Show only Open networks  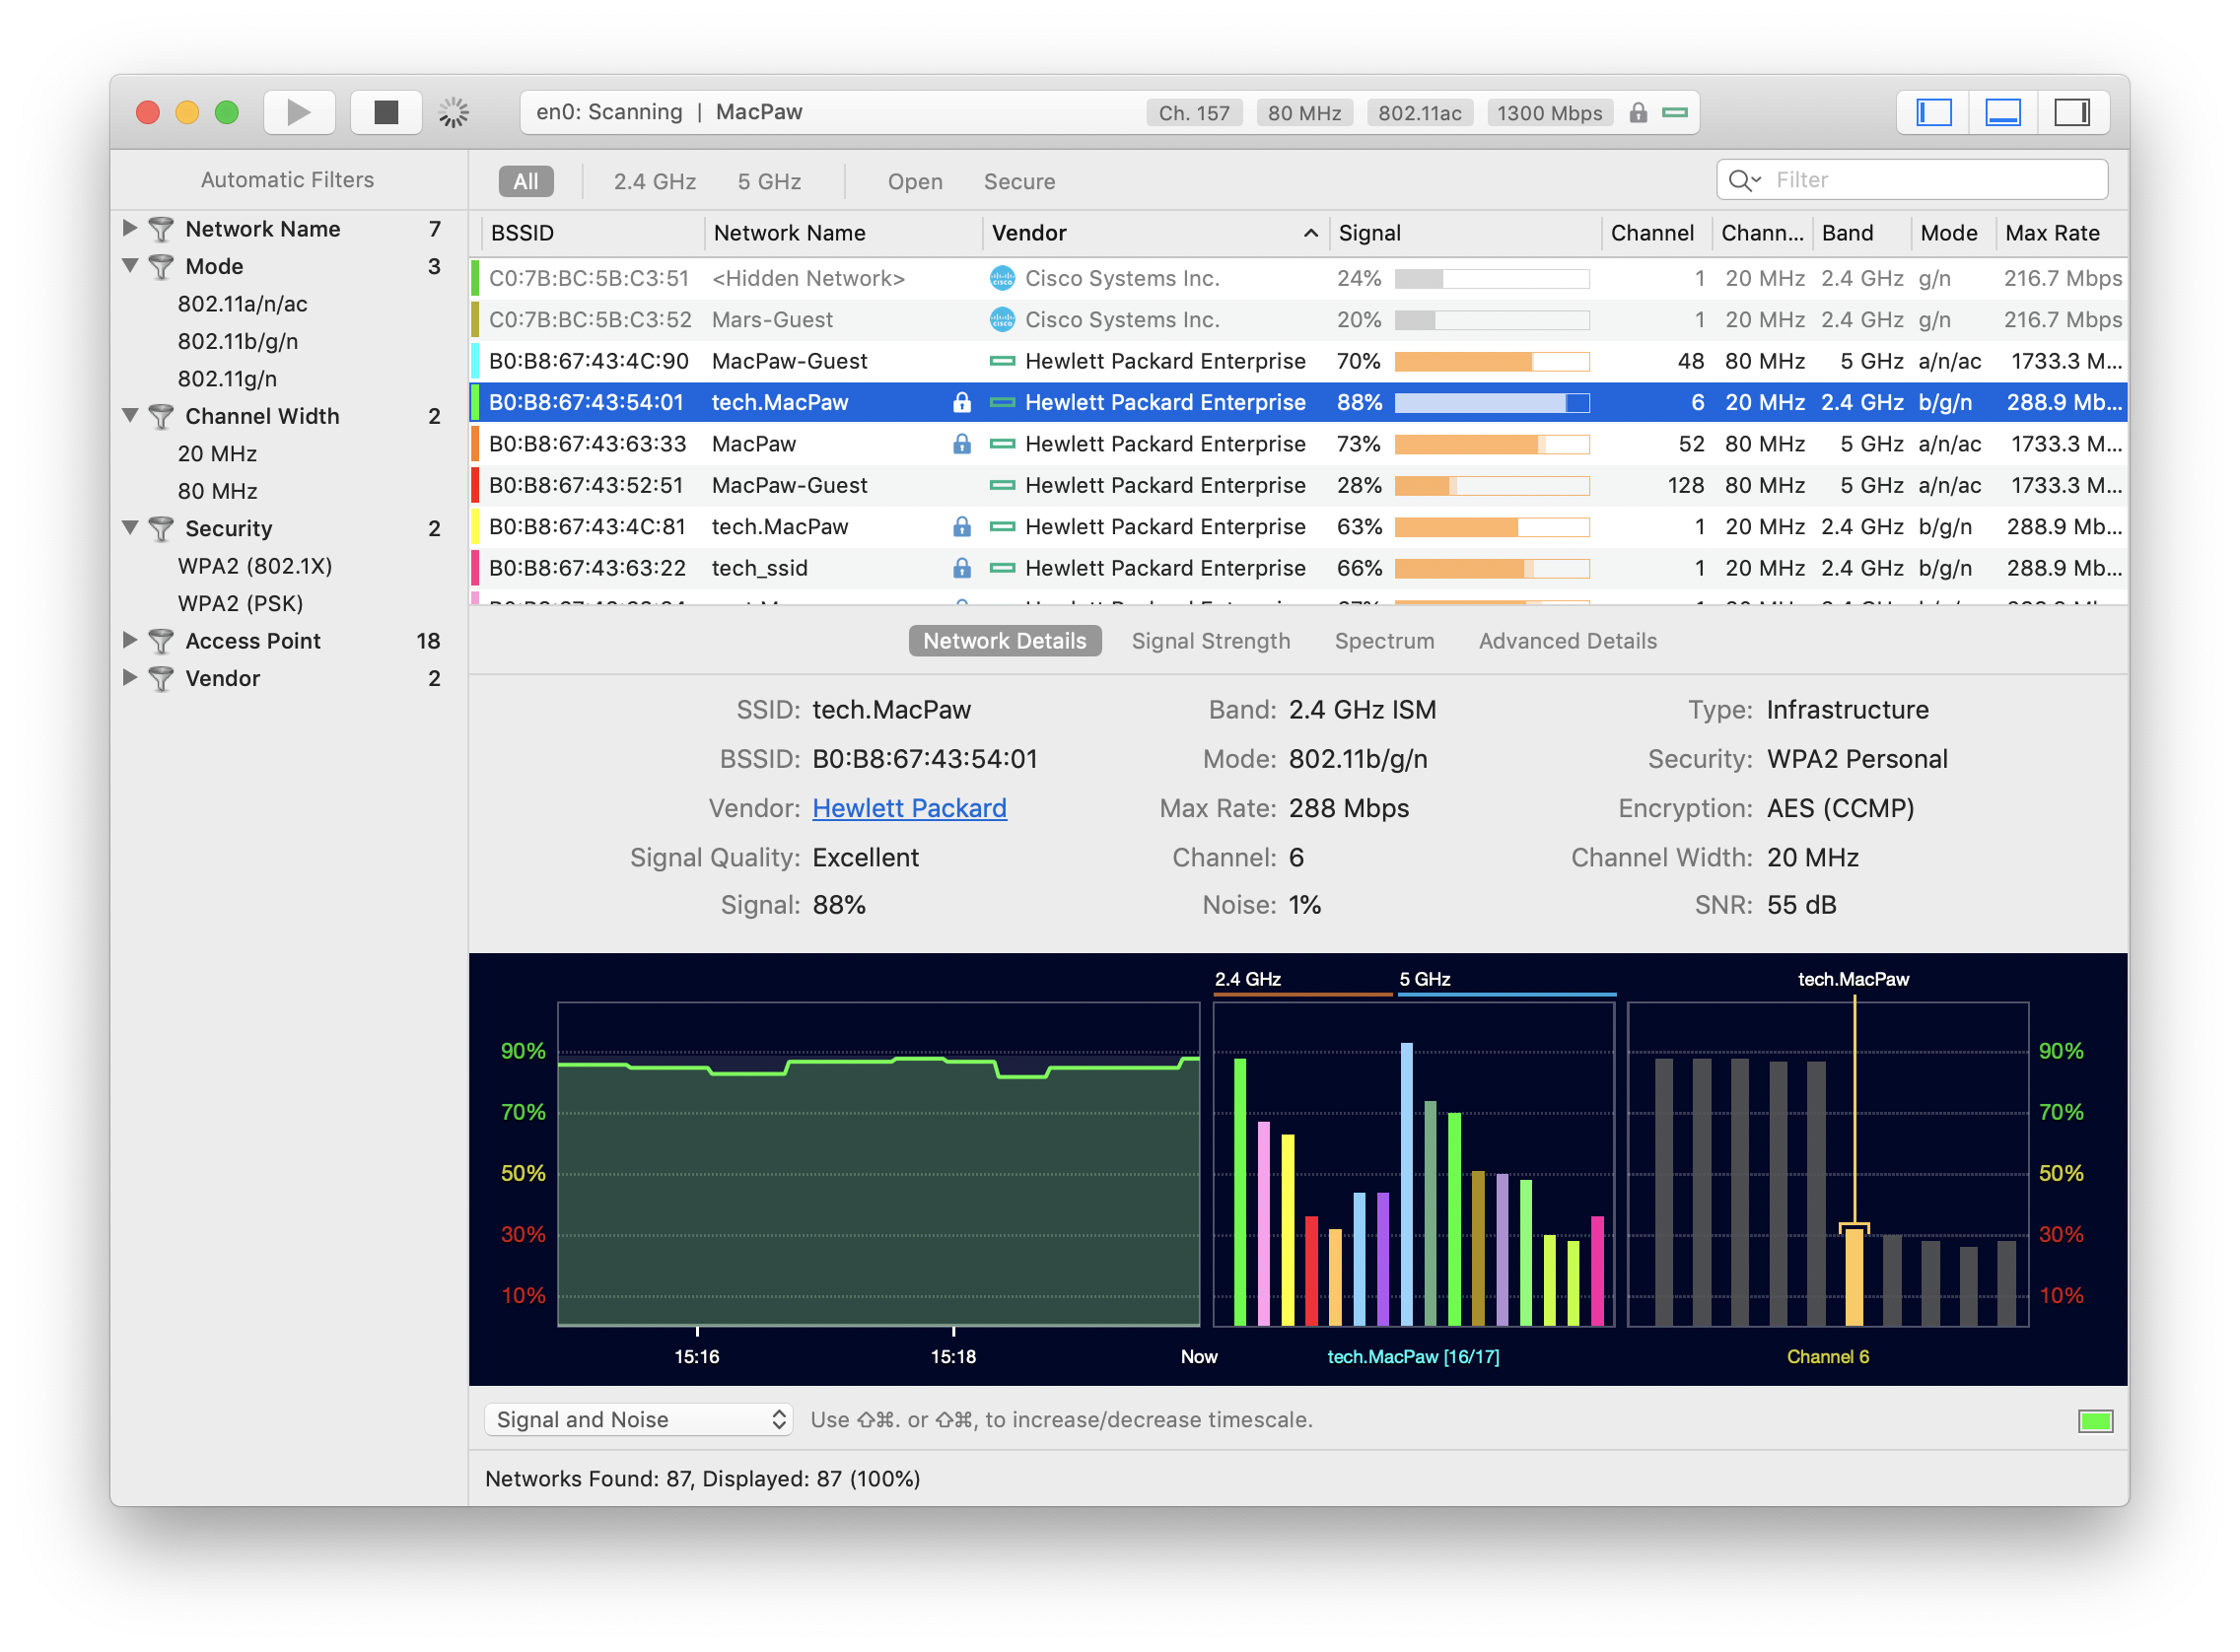coord(915,181)
